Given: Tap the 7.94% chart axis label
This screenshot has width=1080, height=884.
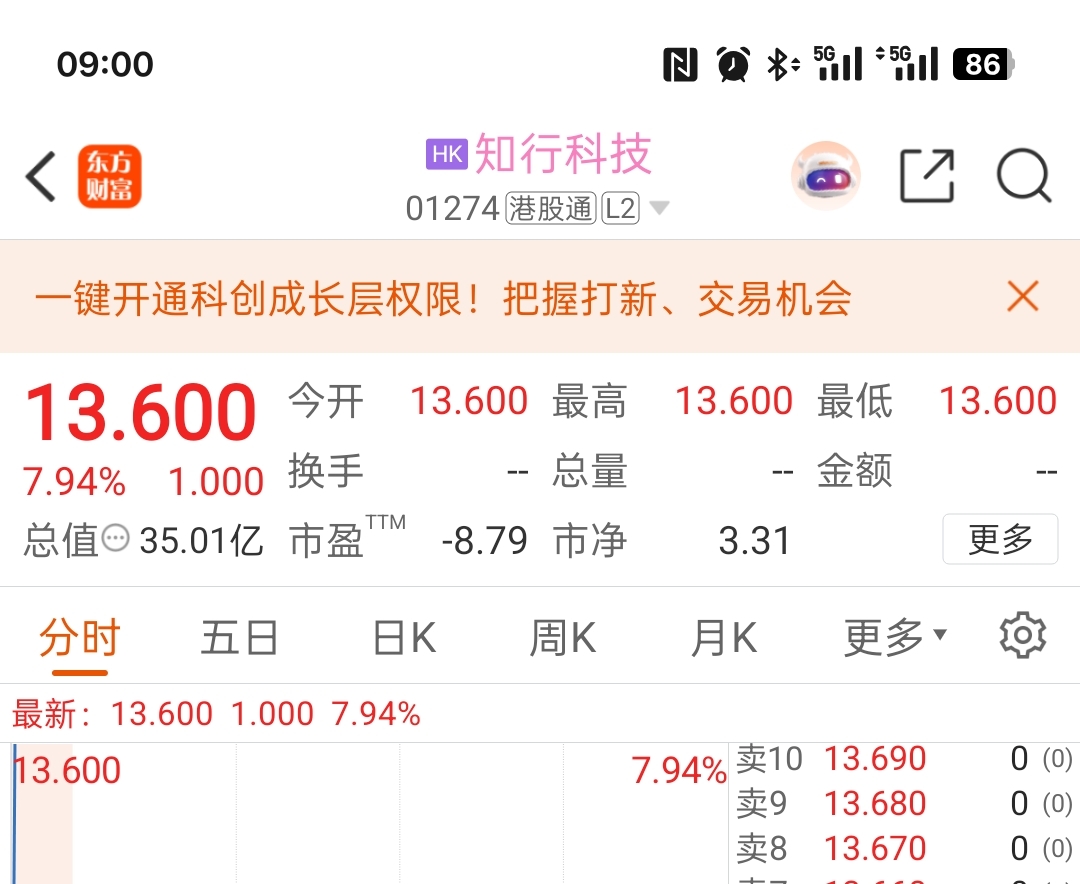Looking at the screenshot, I should (679, 770).
